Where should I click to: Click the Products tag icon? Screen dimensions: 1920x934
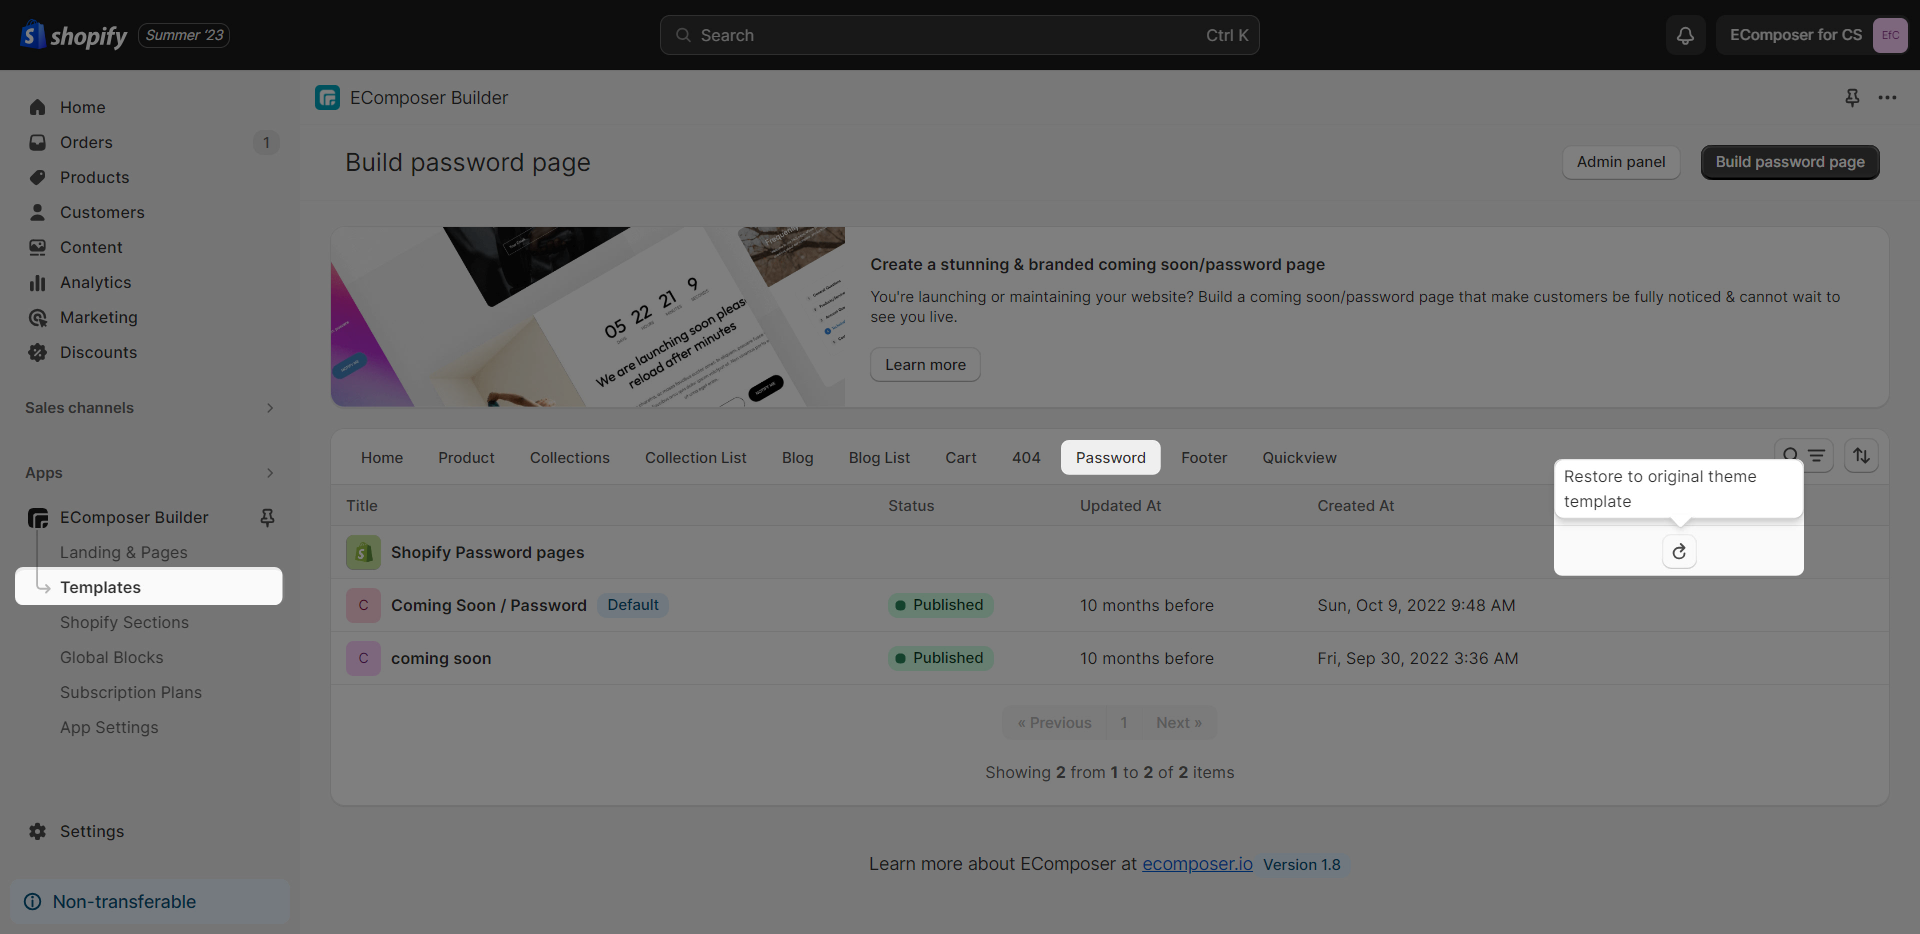[38, 177]
